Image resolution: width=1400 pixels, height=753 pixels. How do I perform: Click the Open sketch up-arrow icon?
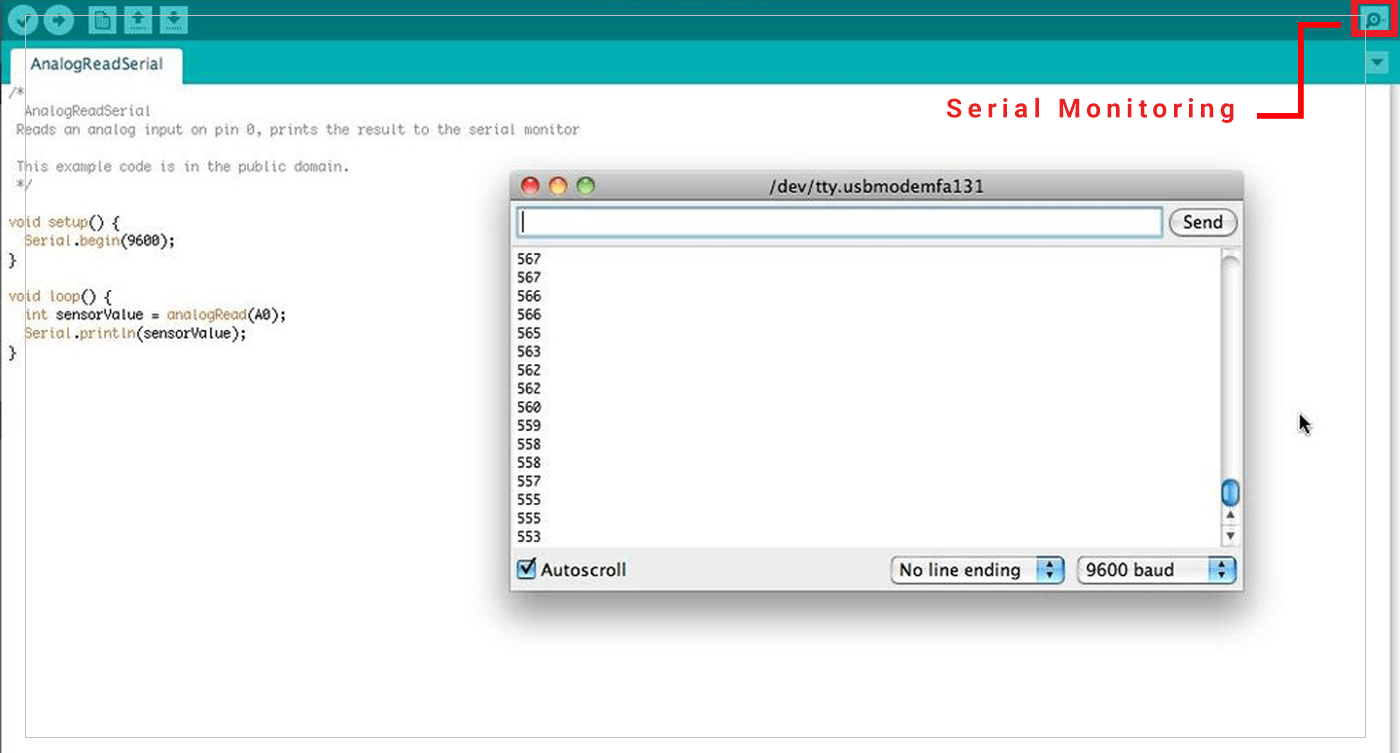tap(137, 19)
